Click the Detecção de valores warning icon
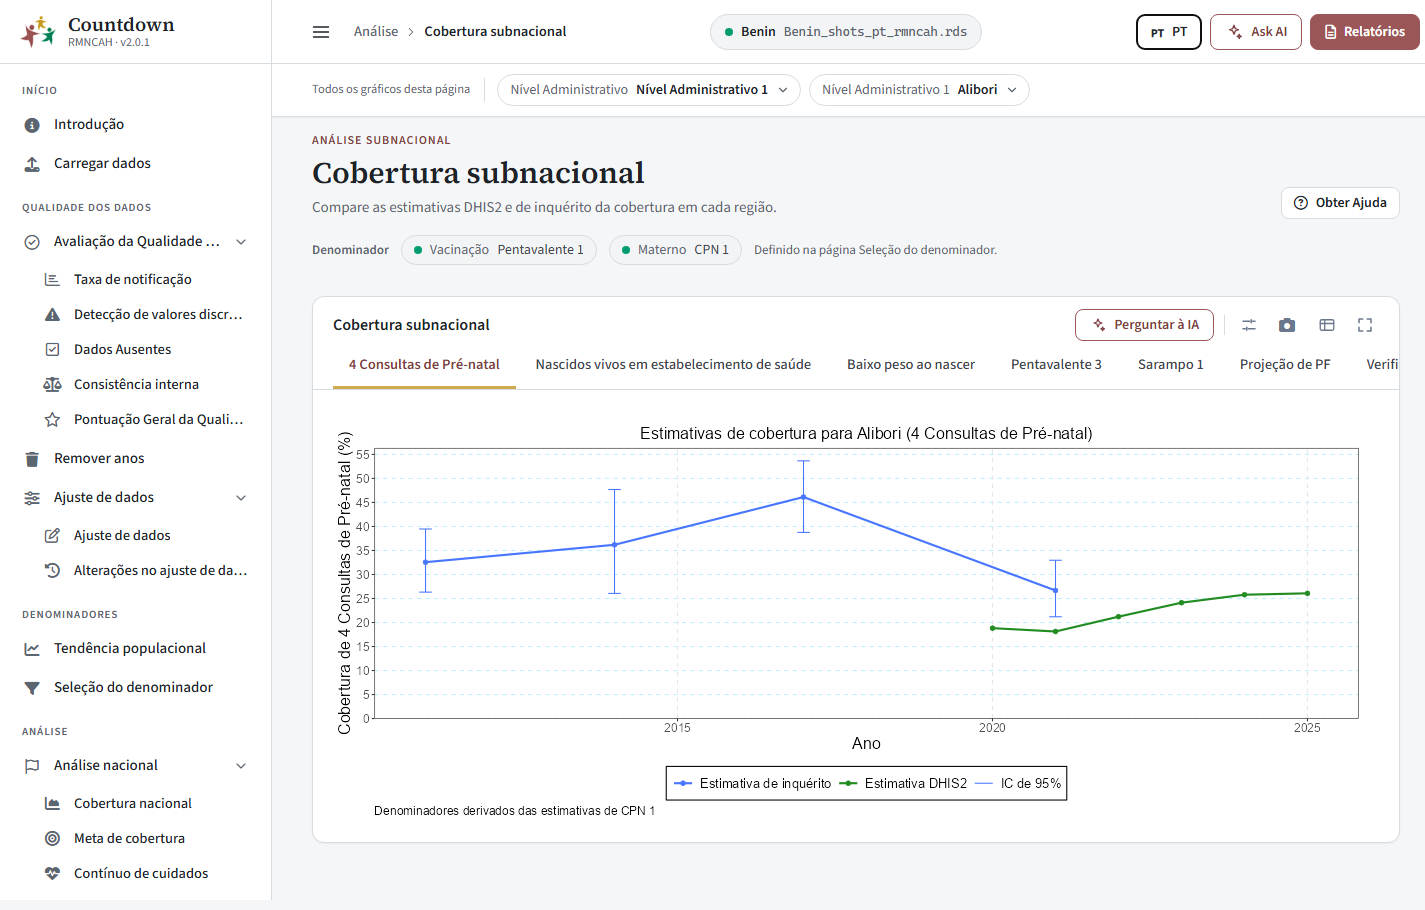 pos(52,315)
